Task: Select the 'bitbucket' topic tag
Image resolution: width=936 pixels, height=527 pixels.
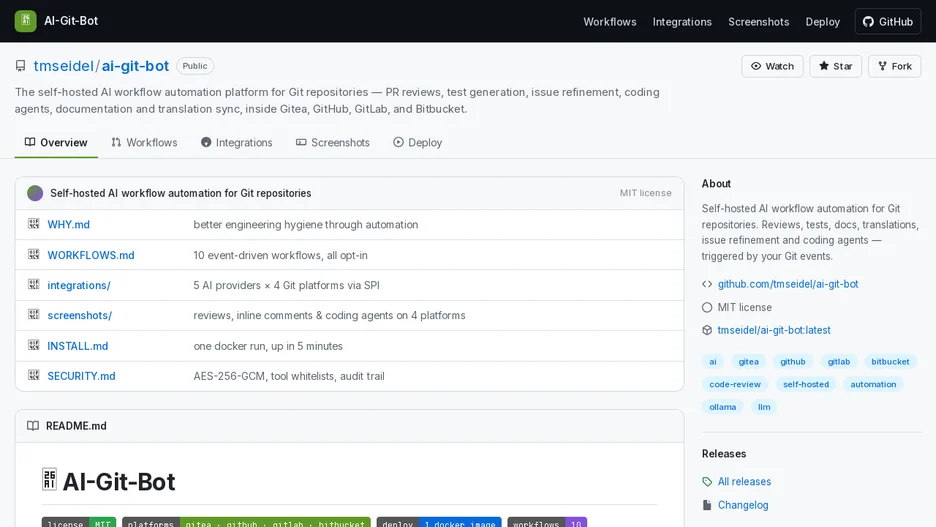Action: [x=890, y=362]
